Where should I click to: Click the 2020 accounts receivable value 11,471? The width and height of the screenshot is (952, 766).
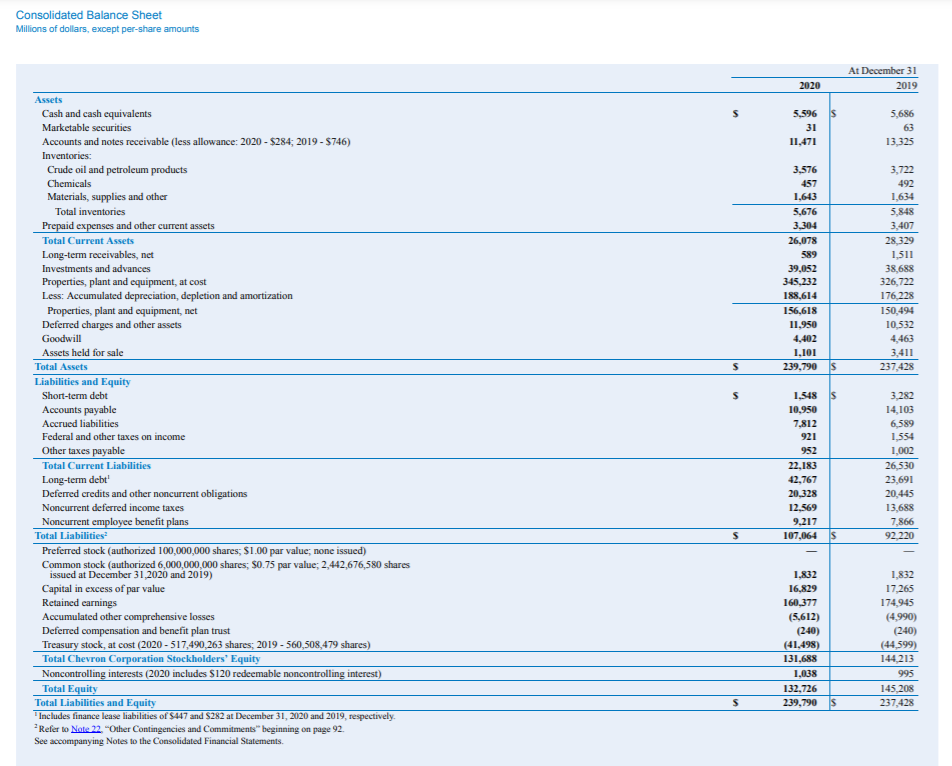tap(803, 141)
